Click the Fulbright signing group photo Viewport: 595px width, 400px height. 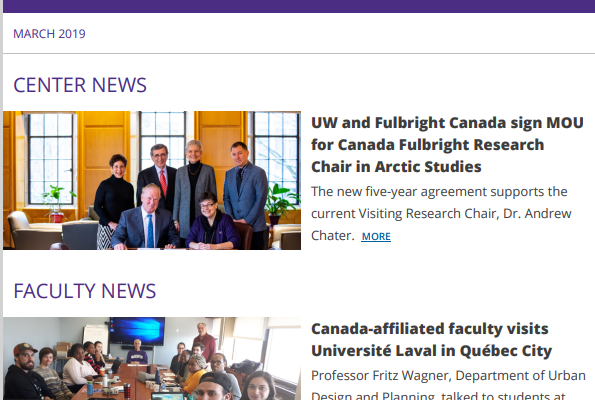(x=152, y=180)
